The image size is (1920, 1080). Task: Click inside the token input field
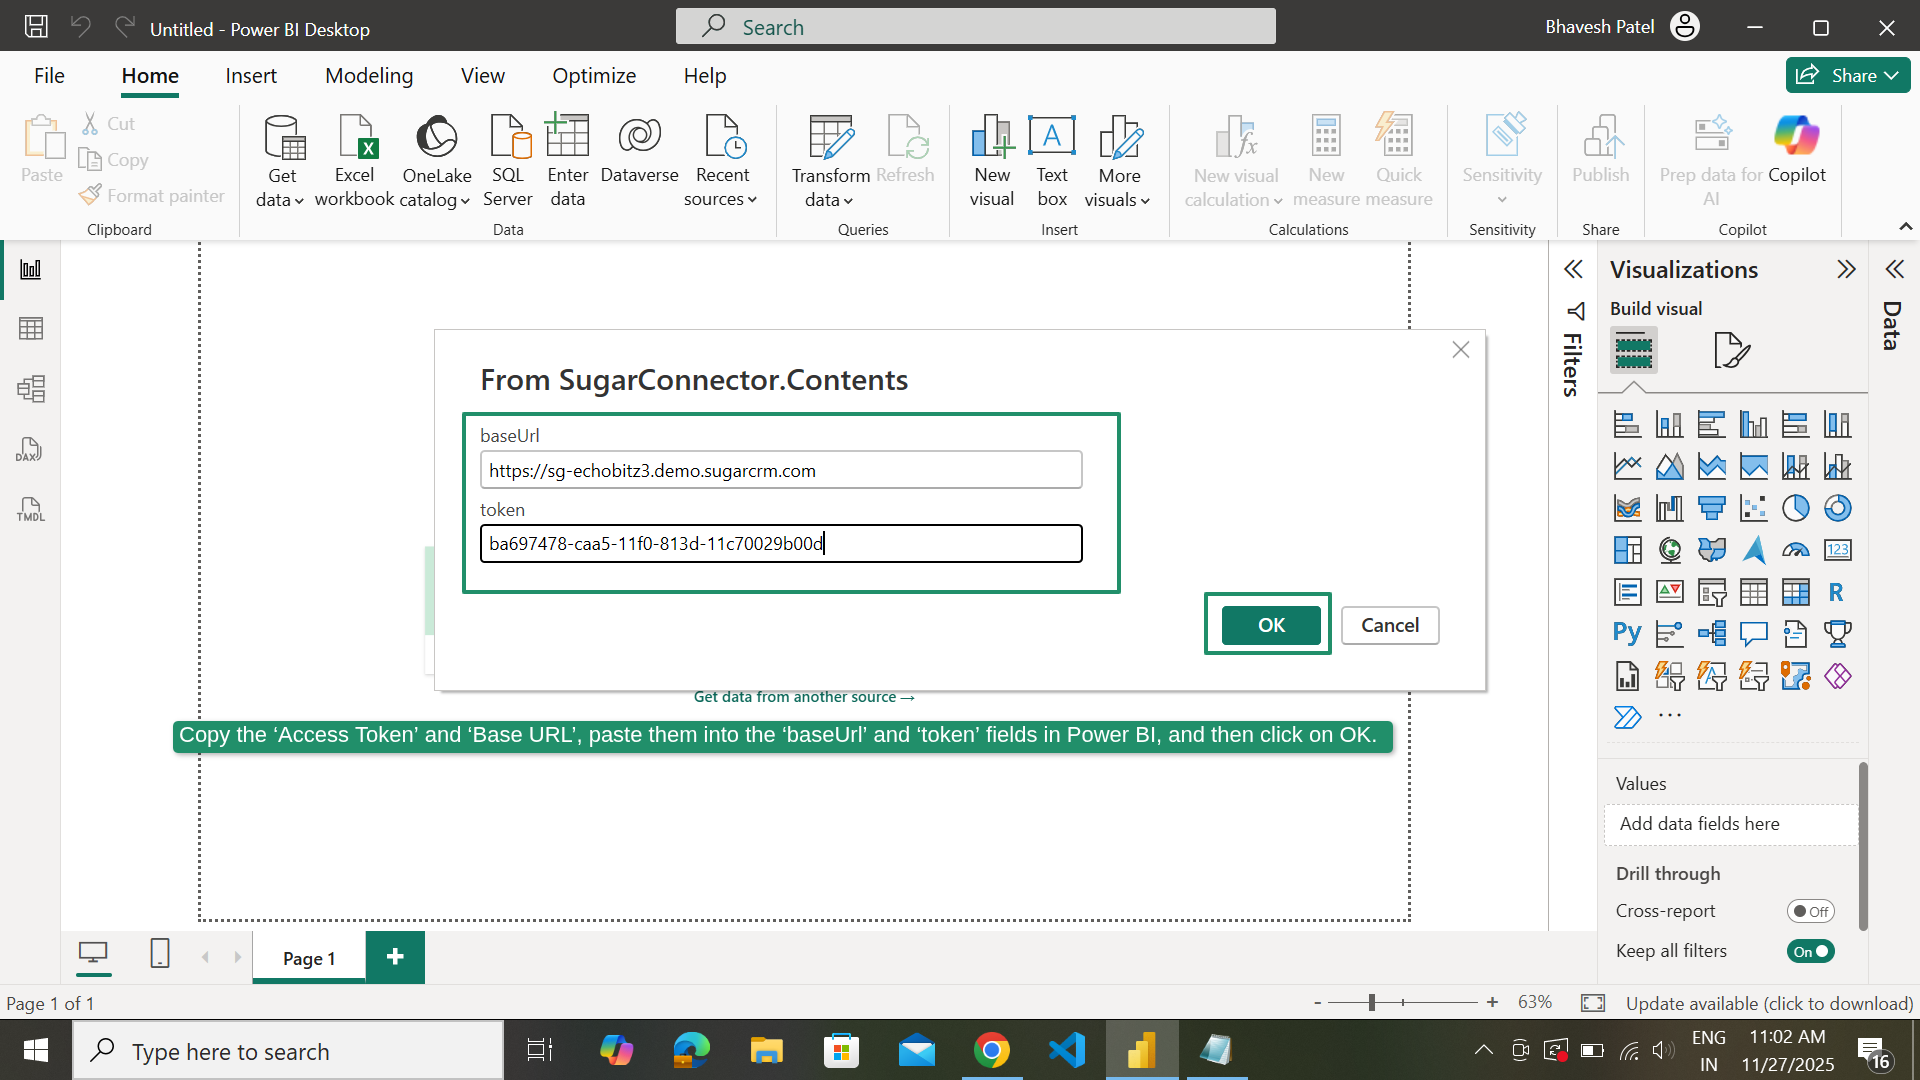coord(781,543)
